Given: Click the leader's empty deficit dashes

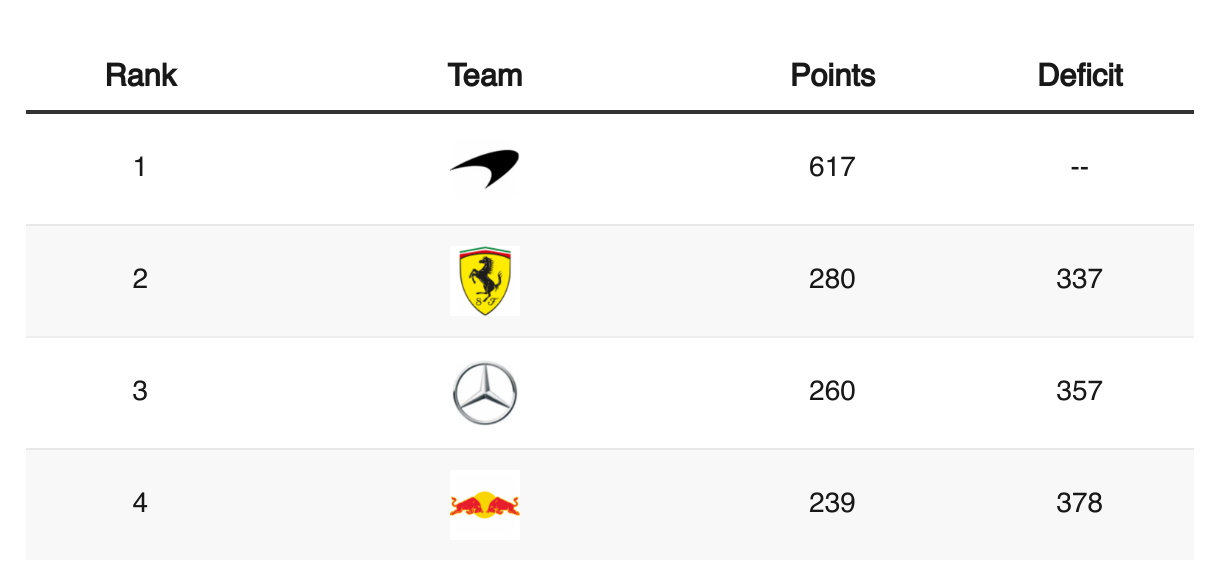Looking at the screenshot, I should click(x=1079, y=167).
